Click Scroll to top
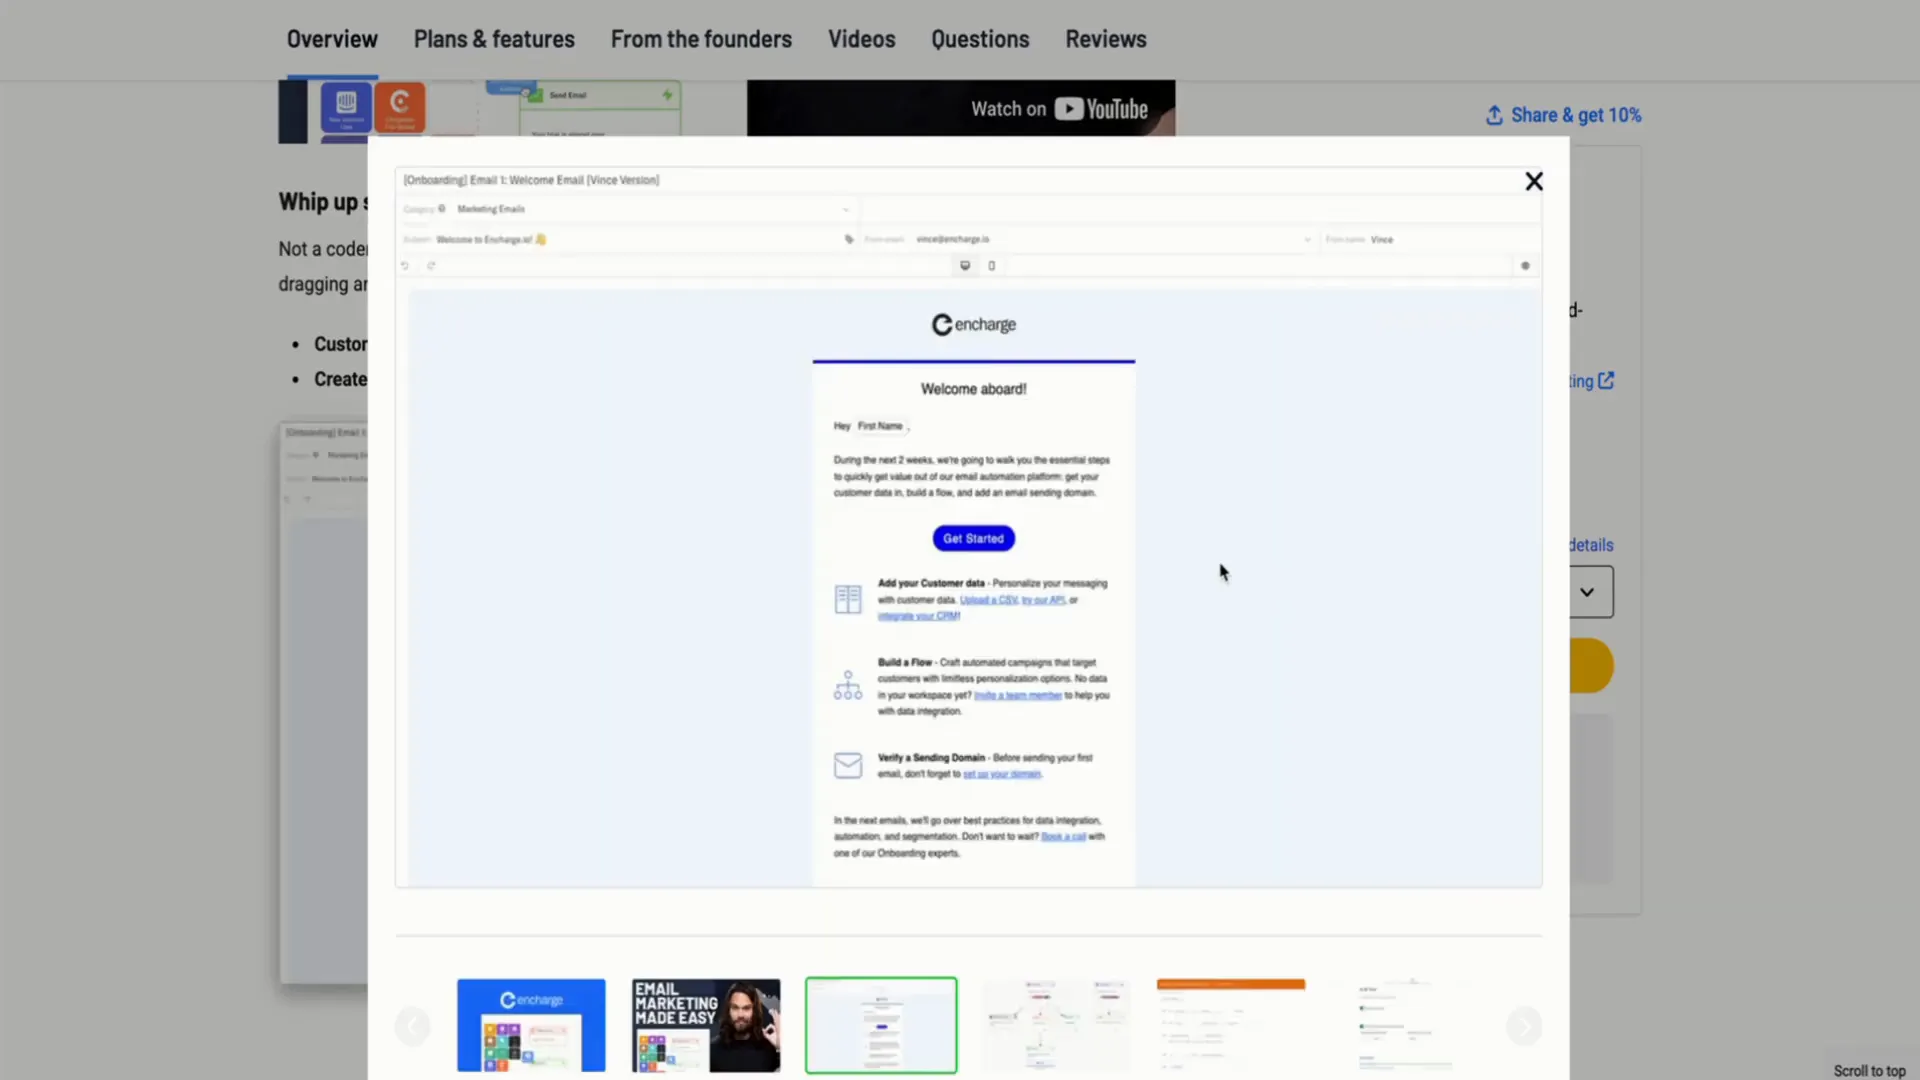The image size is (1920, 1080). pos(1869,1070)
